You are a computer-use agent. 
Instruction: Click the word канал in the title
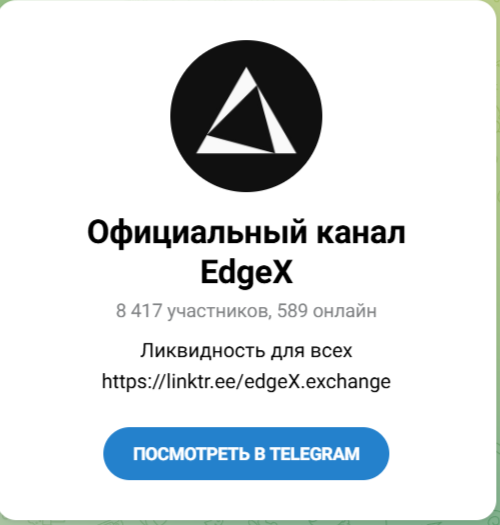coord(361,233)
